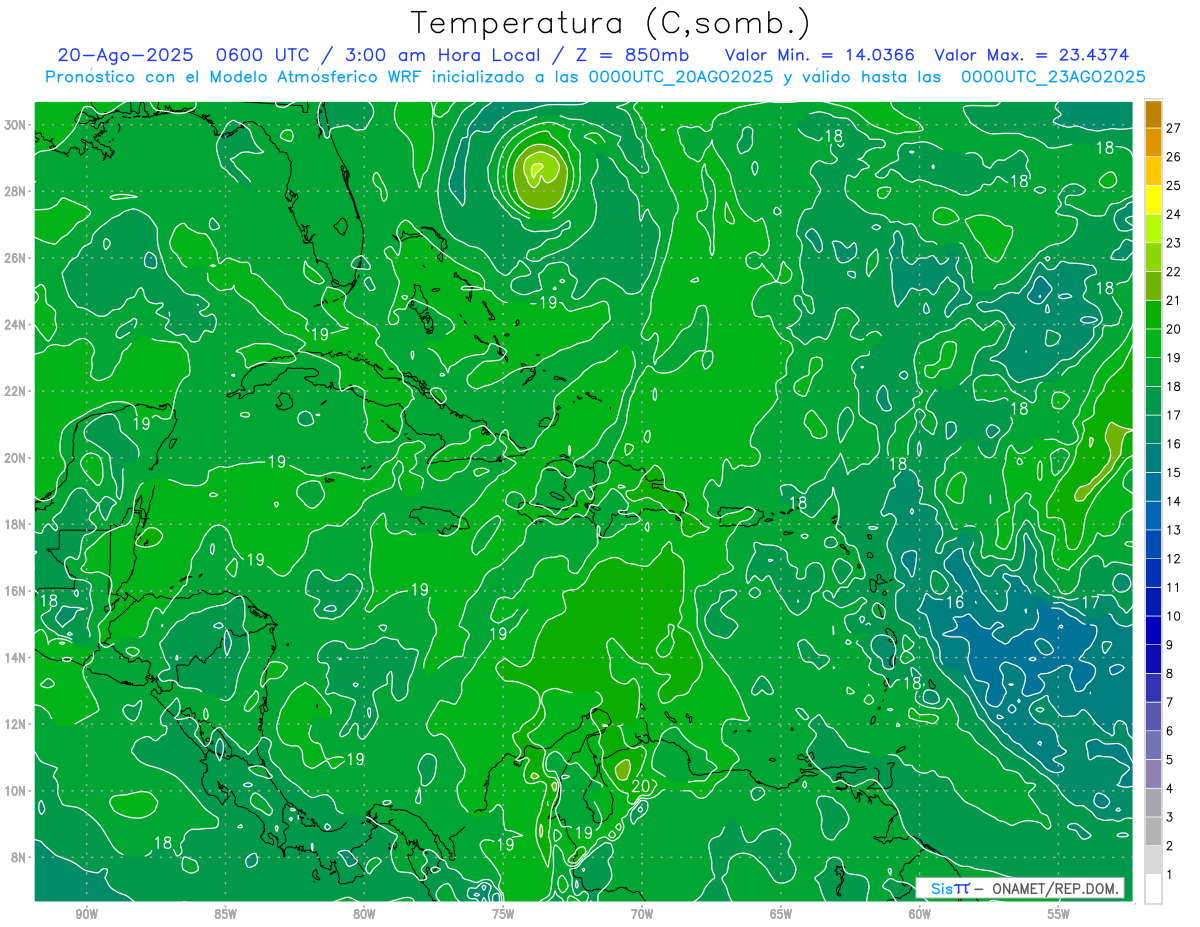Click the SisTT ONAMET/REP.DOM. logo box
The height and width of the screenshot is (927, 1200).
pyautogui.click(x=1019, y=888)
